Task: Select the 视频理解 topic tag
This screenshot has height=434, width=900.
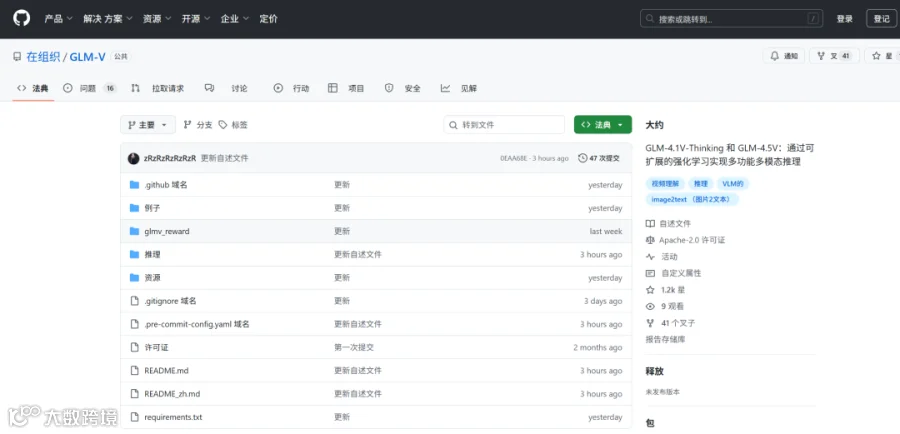Action: click(665, 184)
